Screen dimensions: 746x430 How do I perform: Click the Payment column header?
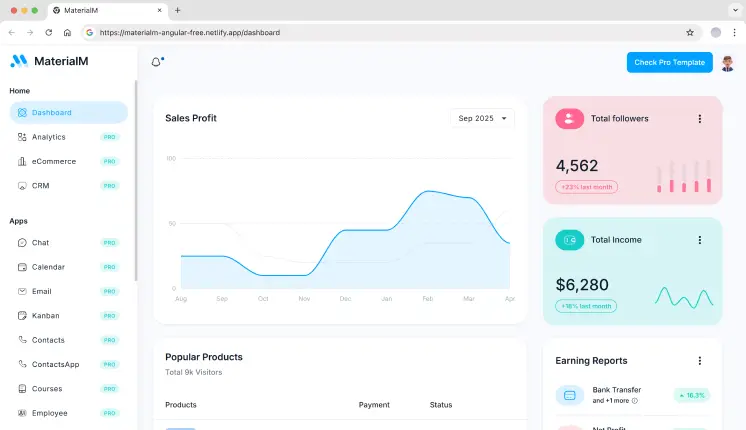click(x=374, y=405)
